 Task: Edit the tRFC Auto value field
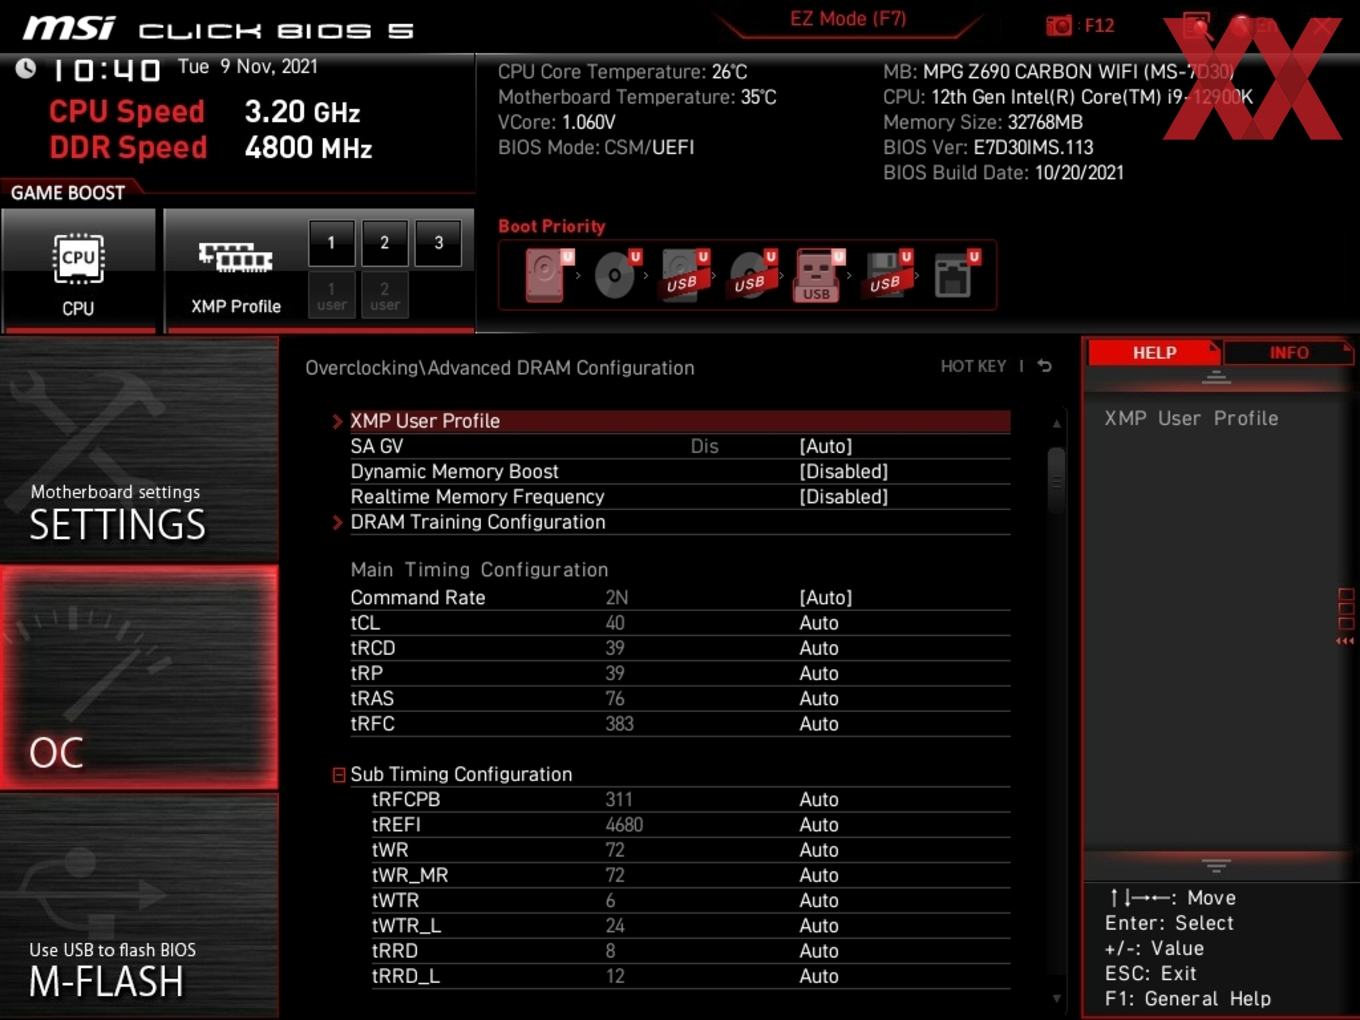(819, 724)
